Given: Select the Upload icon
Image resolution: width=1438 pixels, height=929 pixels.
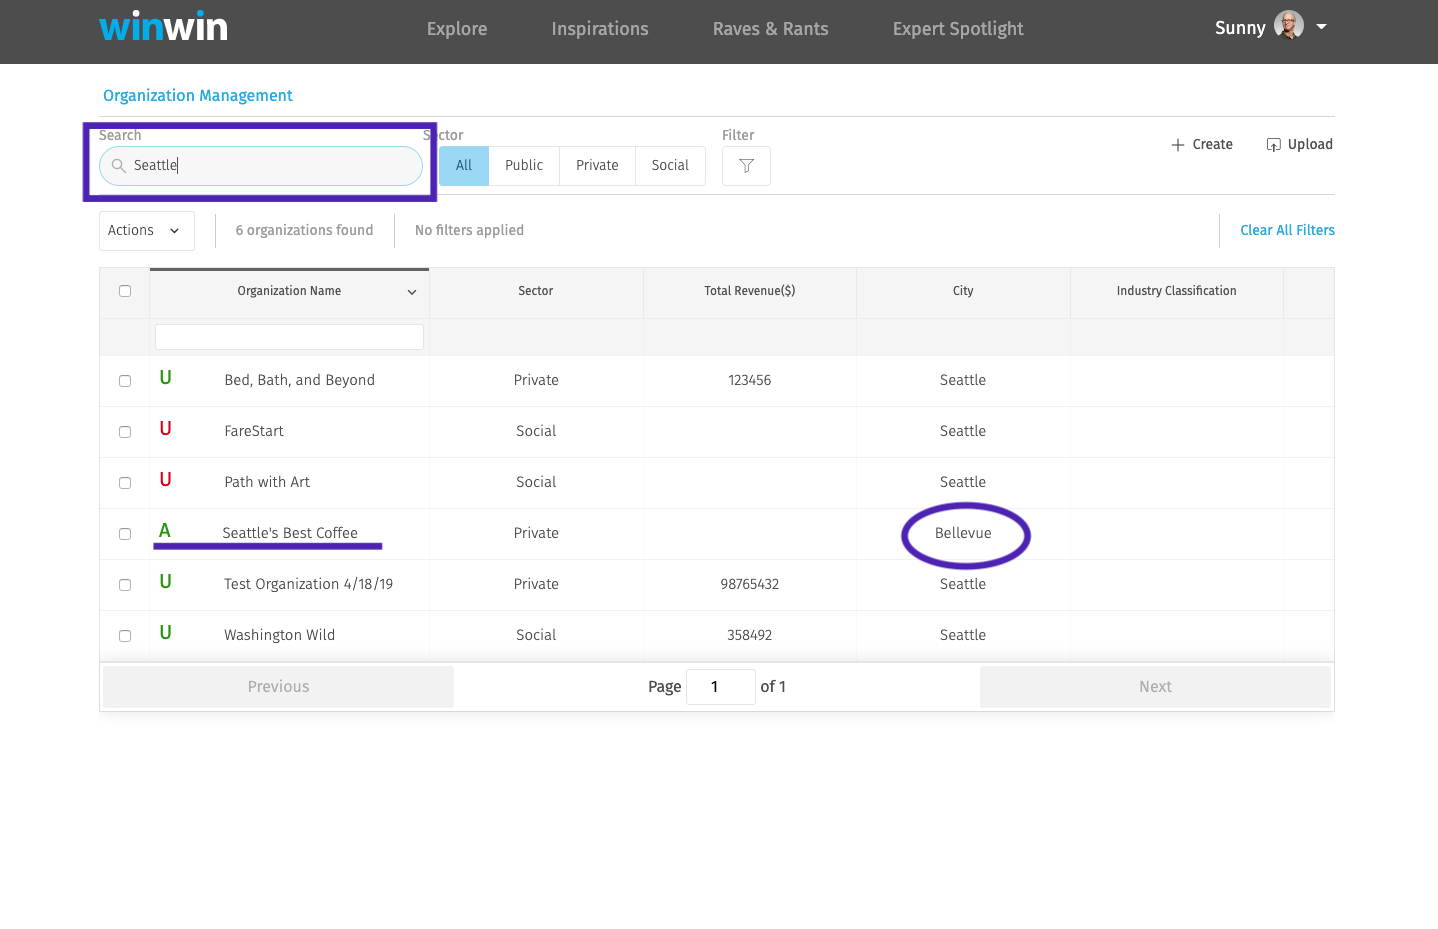Looking at the screenshot, I should (1273, 144).
